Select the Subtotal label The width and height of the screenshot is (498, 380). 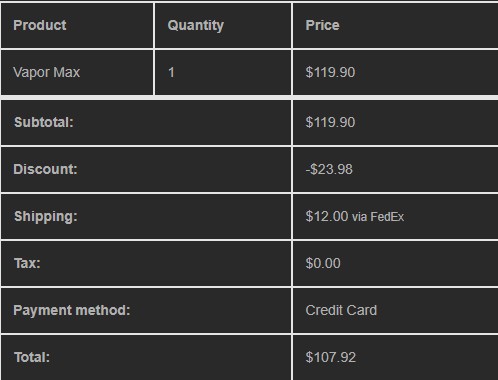tap(44, 122)
